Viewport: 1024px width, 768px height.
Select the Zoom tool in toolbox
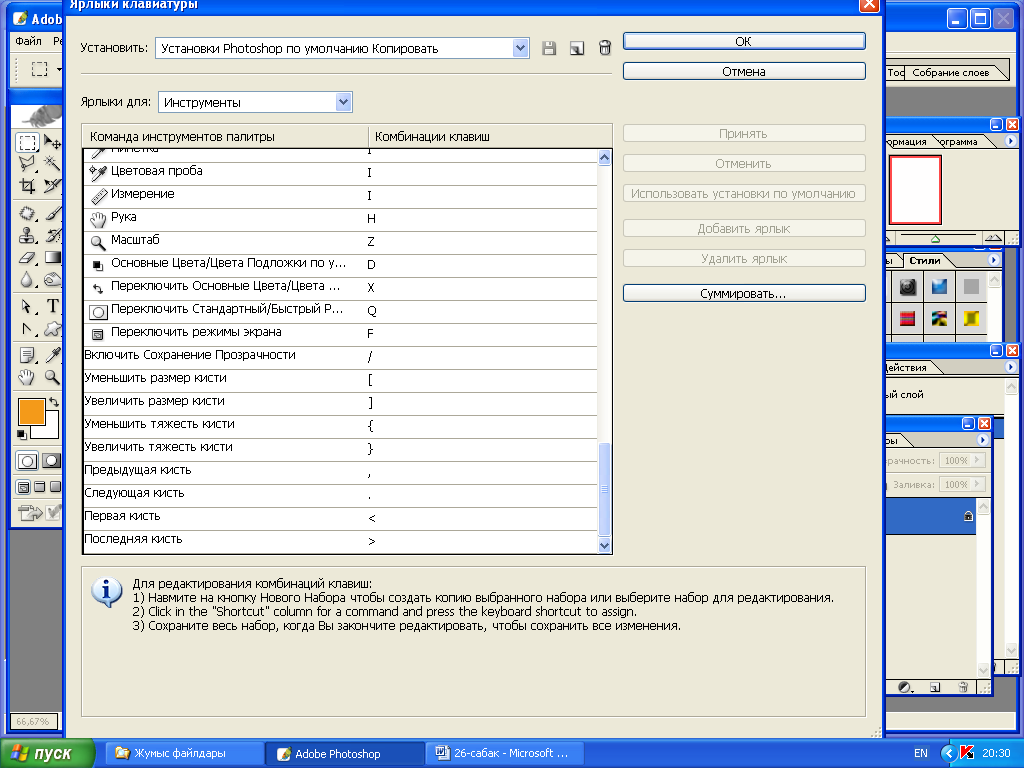click(x=52, y=377)
